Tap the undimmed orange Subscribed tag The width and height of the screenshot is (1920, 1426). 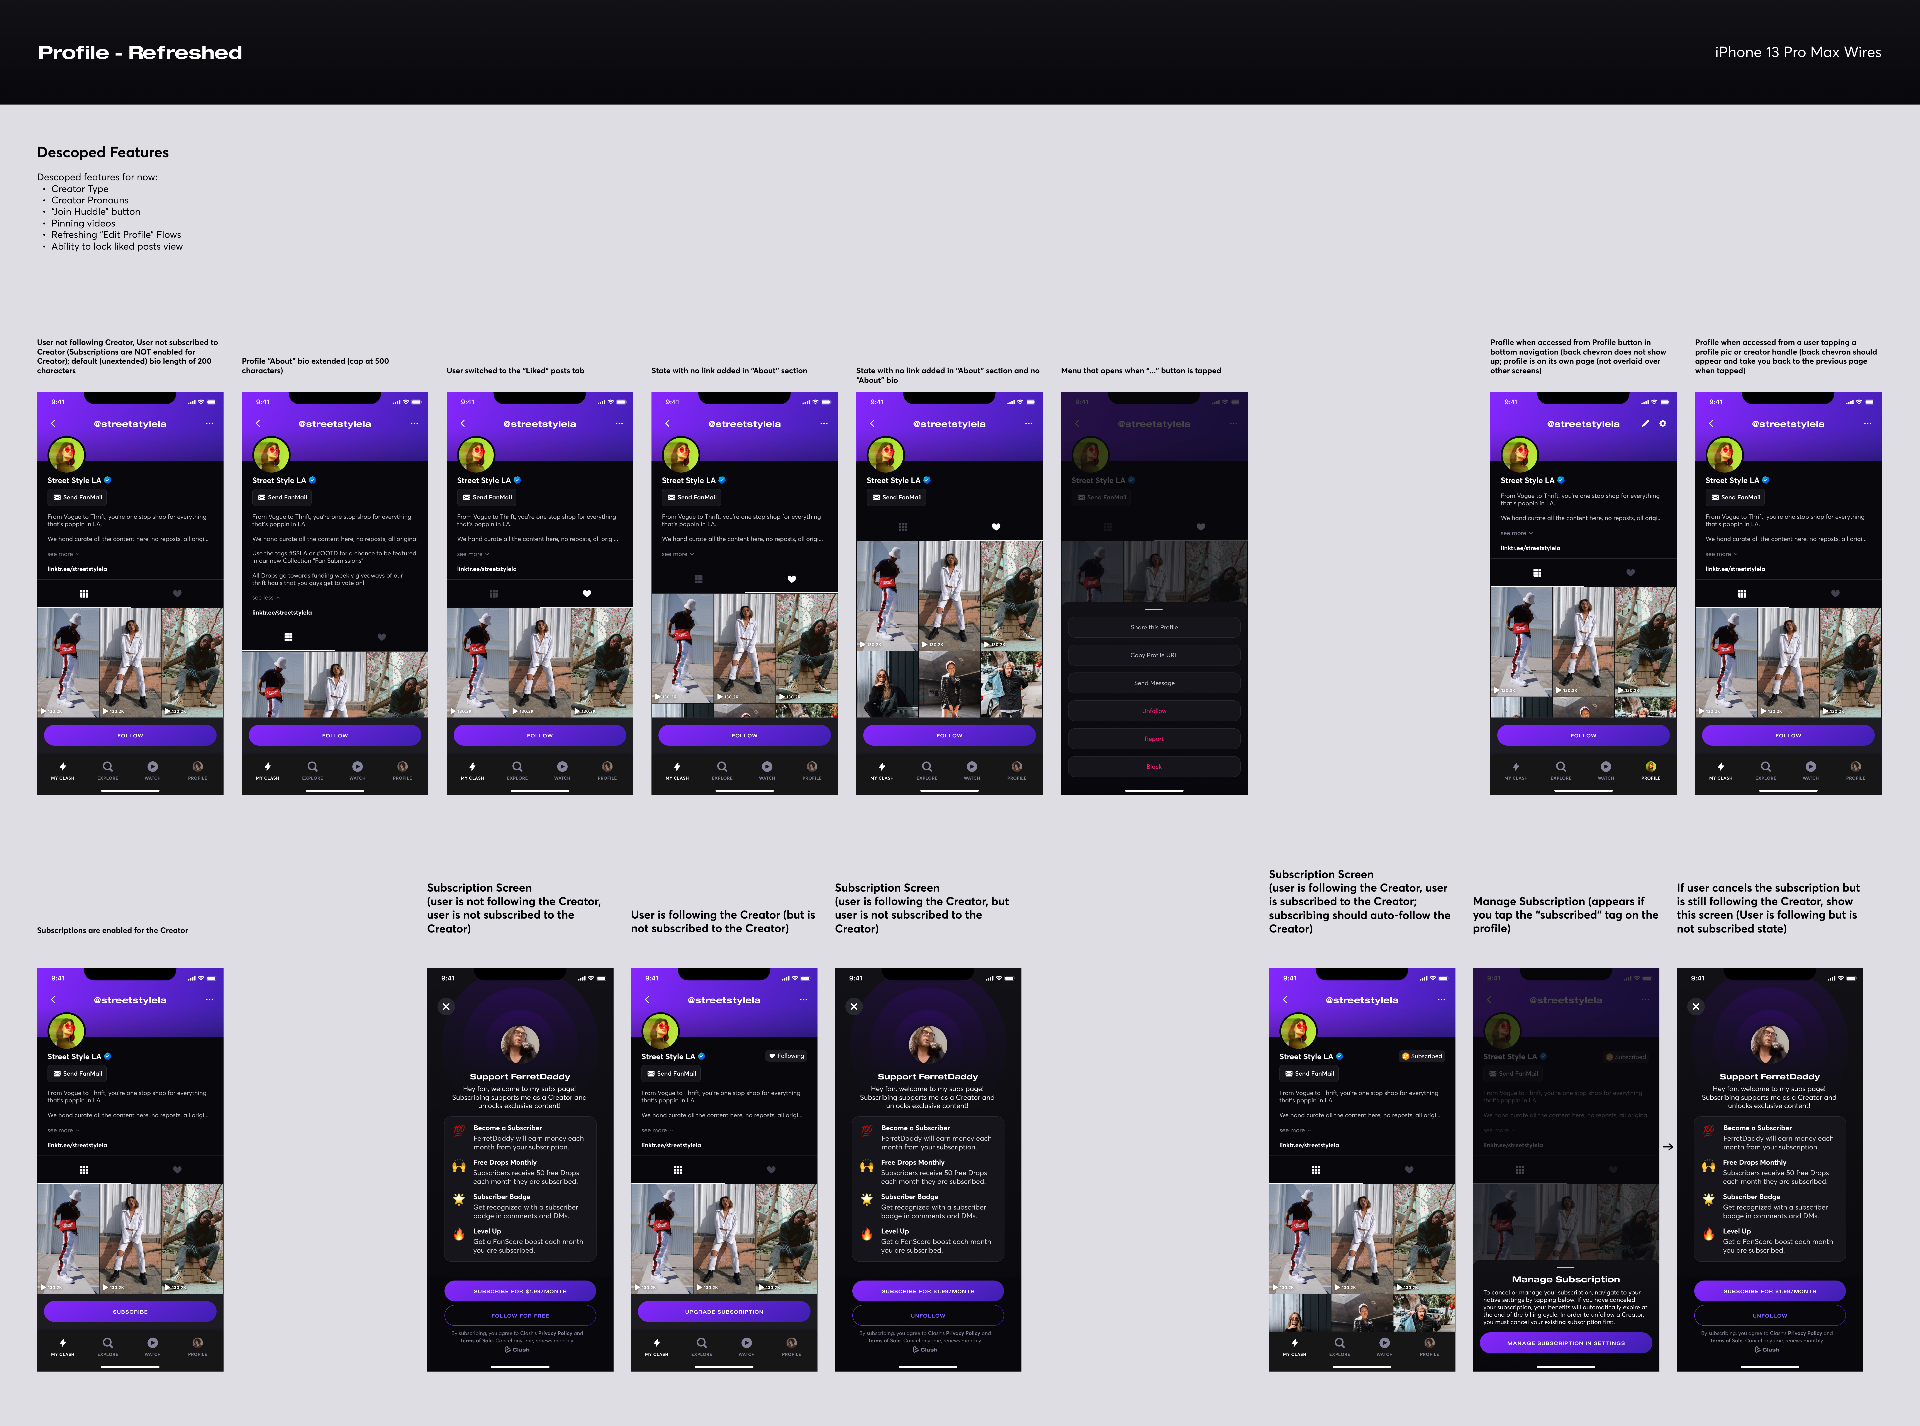(1422, 1056)
